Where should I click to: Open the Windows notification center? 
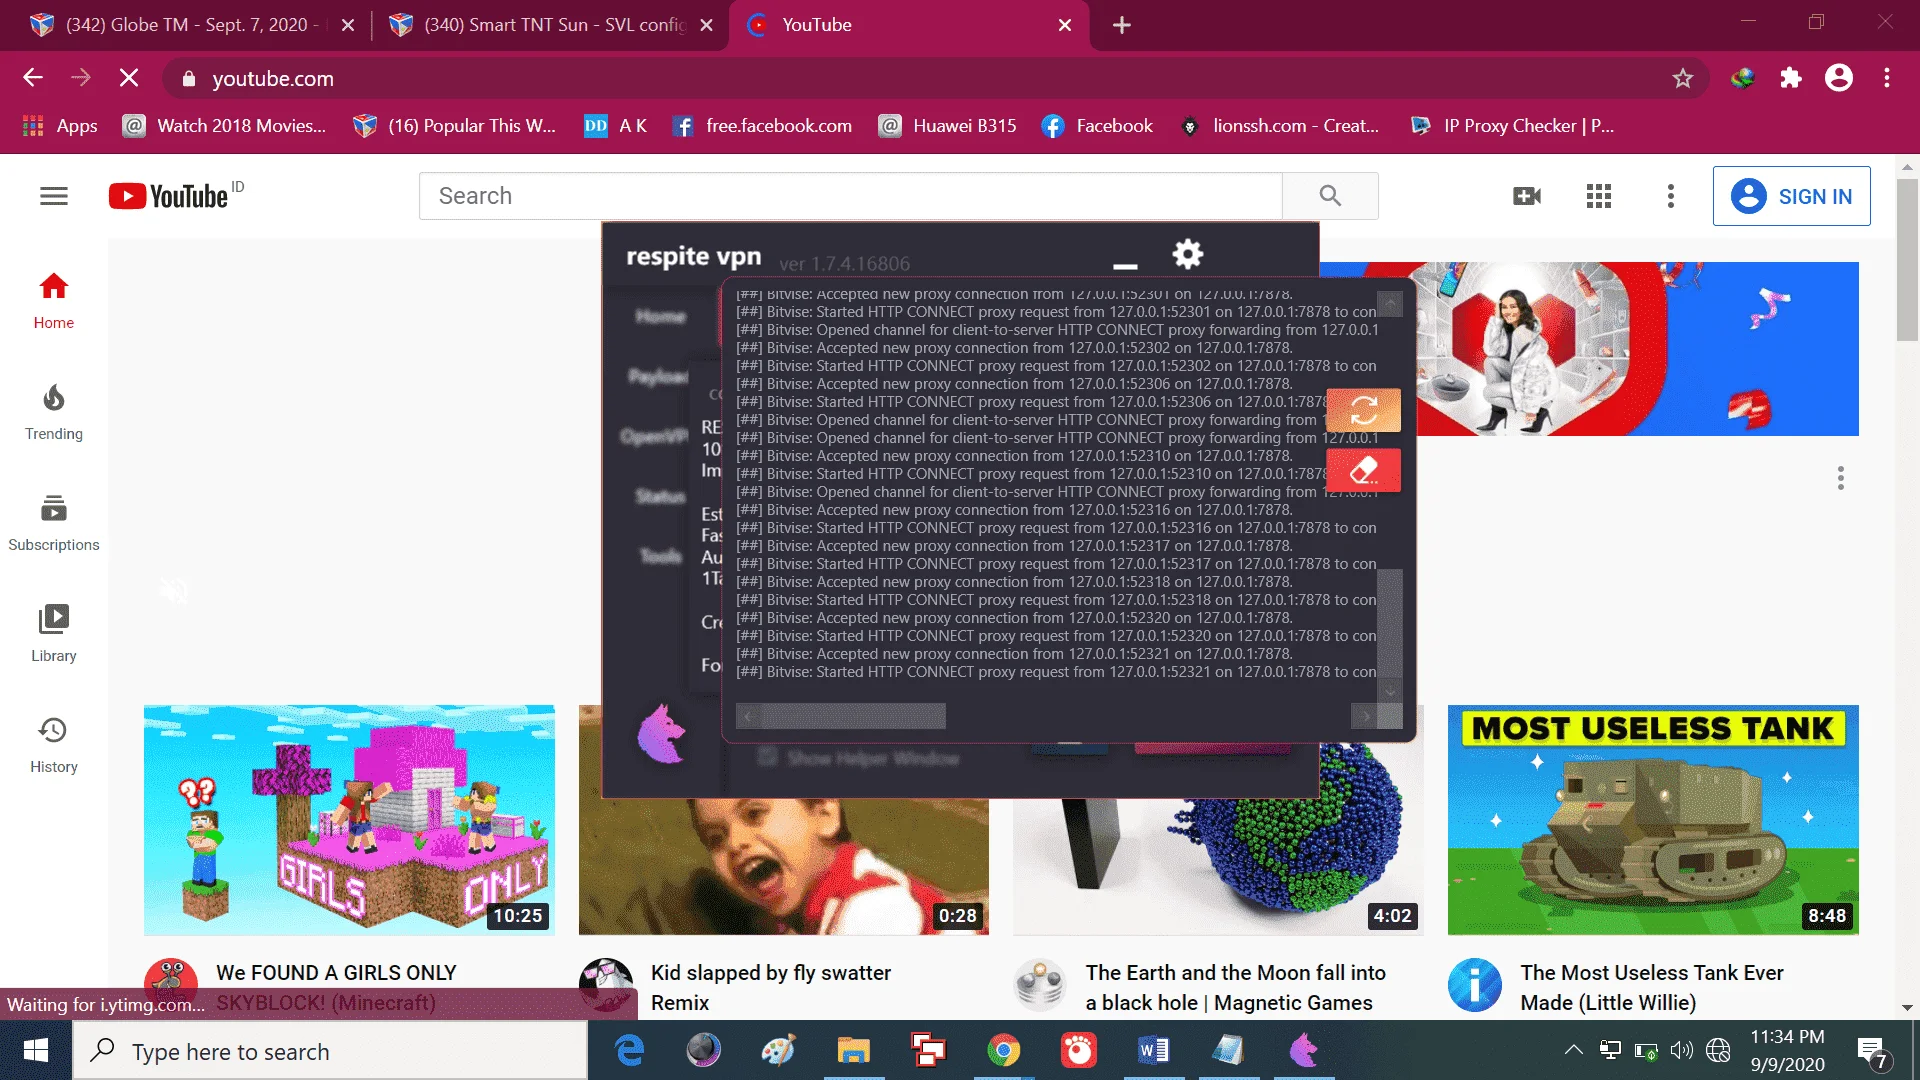[1873, 1052]
